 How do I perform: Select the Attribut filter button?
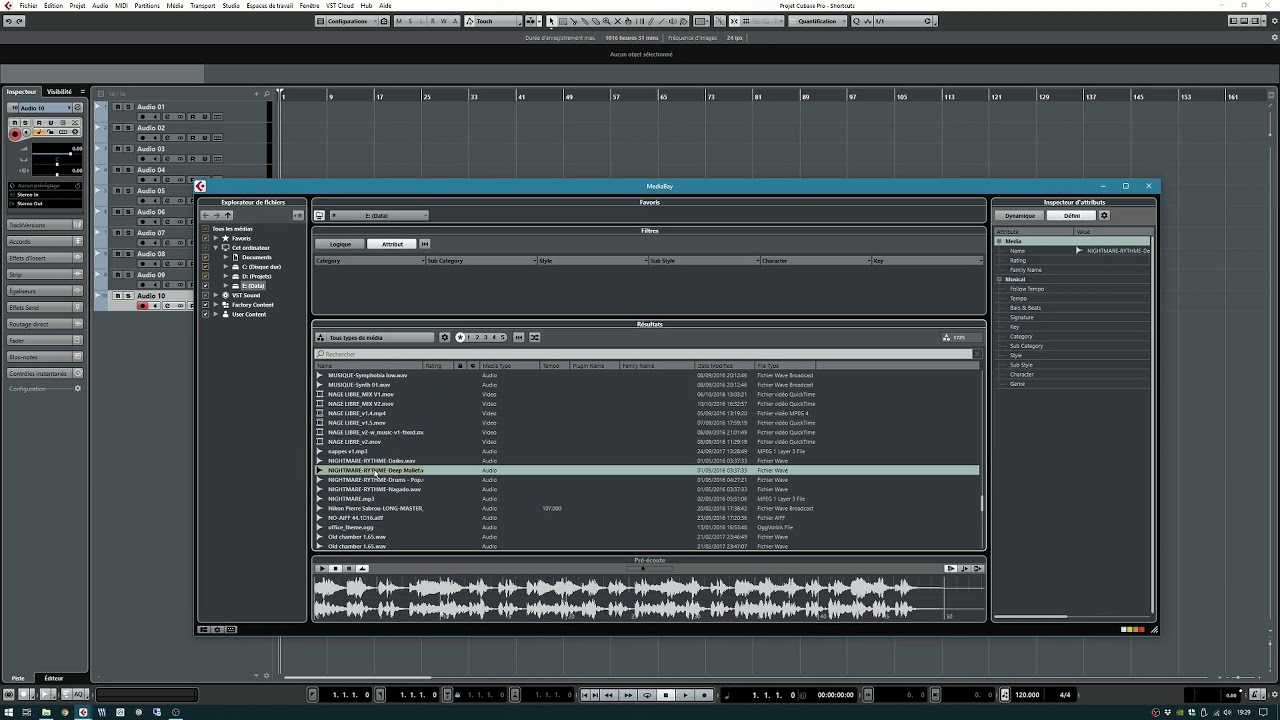click(392, 244)
